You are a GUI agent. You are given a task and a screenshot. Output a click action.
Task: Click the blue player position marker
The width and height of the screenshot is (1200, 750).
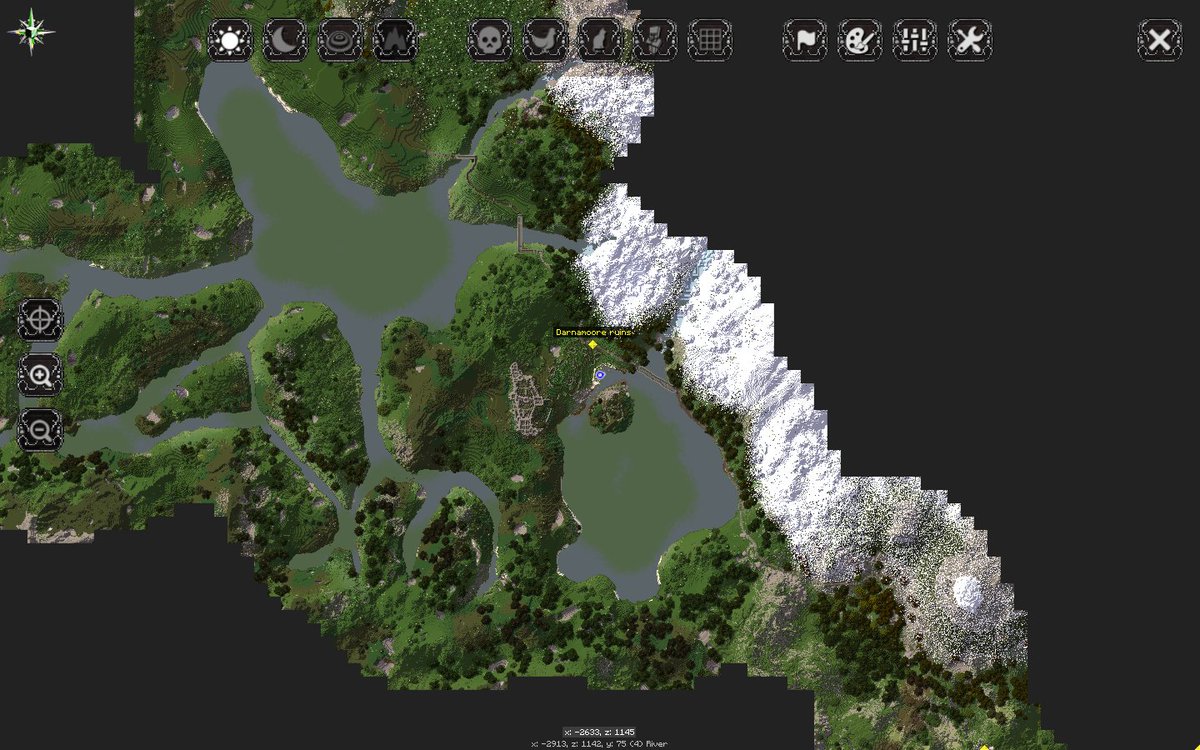point(600,375)
